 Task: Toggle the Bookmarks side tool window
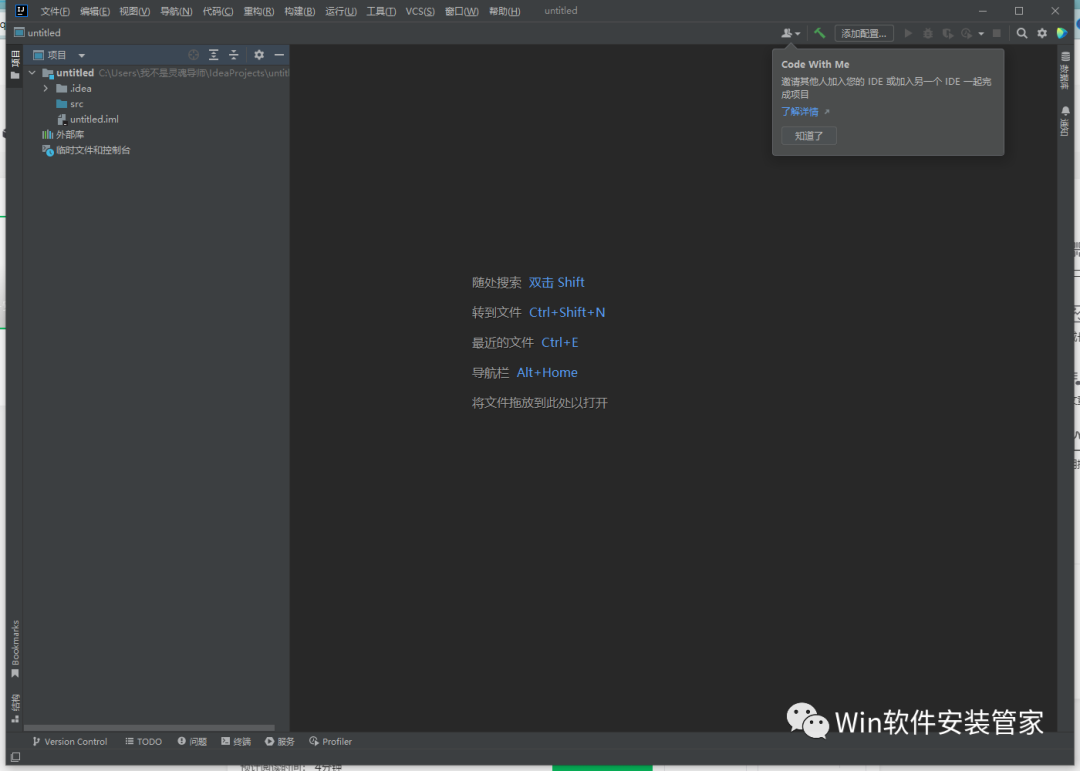pyautogui.click(x=15, y=648)
